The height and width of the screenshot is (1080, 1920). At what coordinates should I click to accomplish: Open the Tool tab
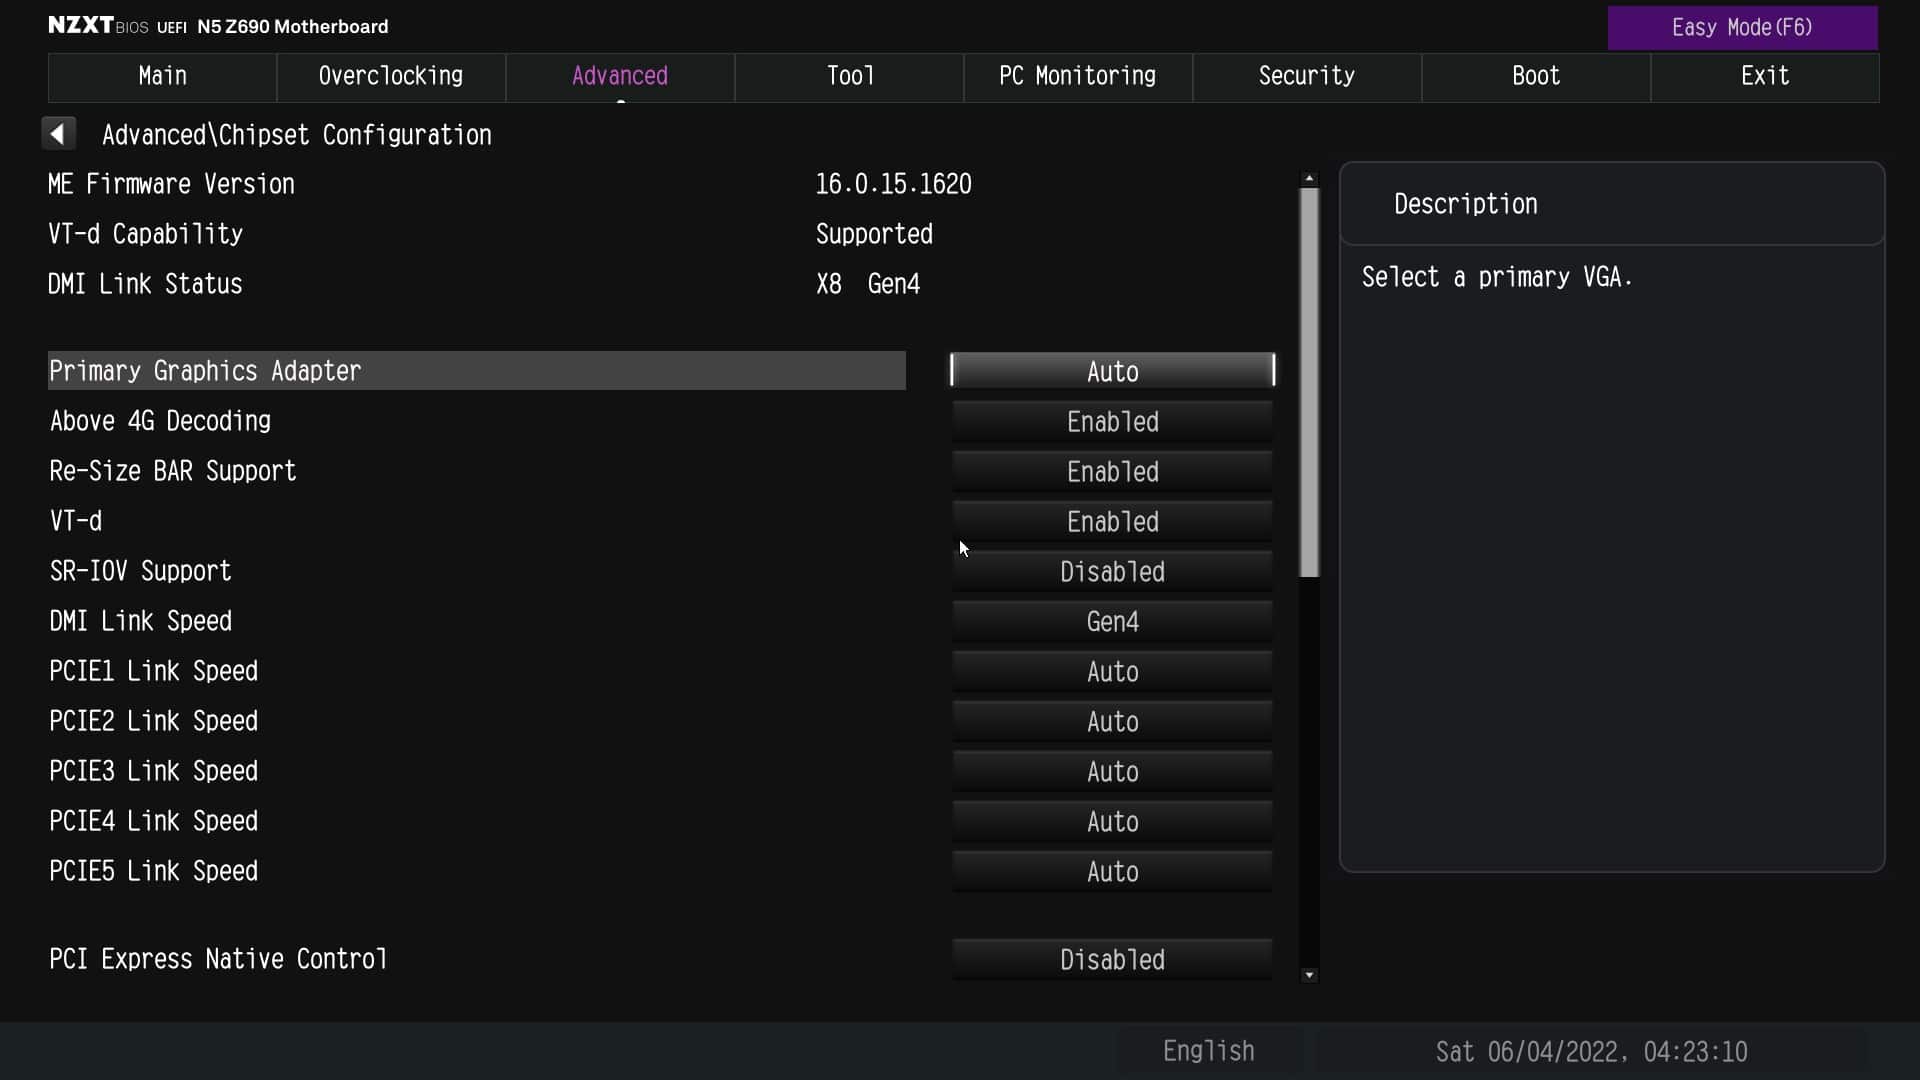pyautogui.click(x=849, y=77)
